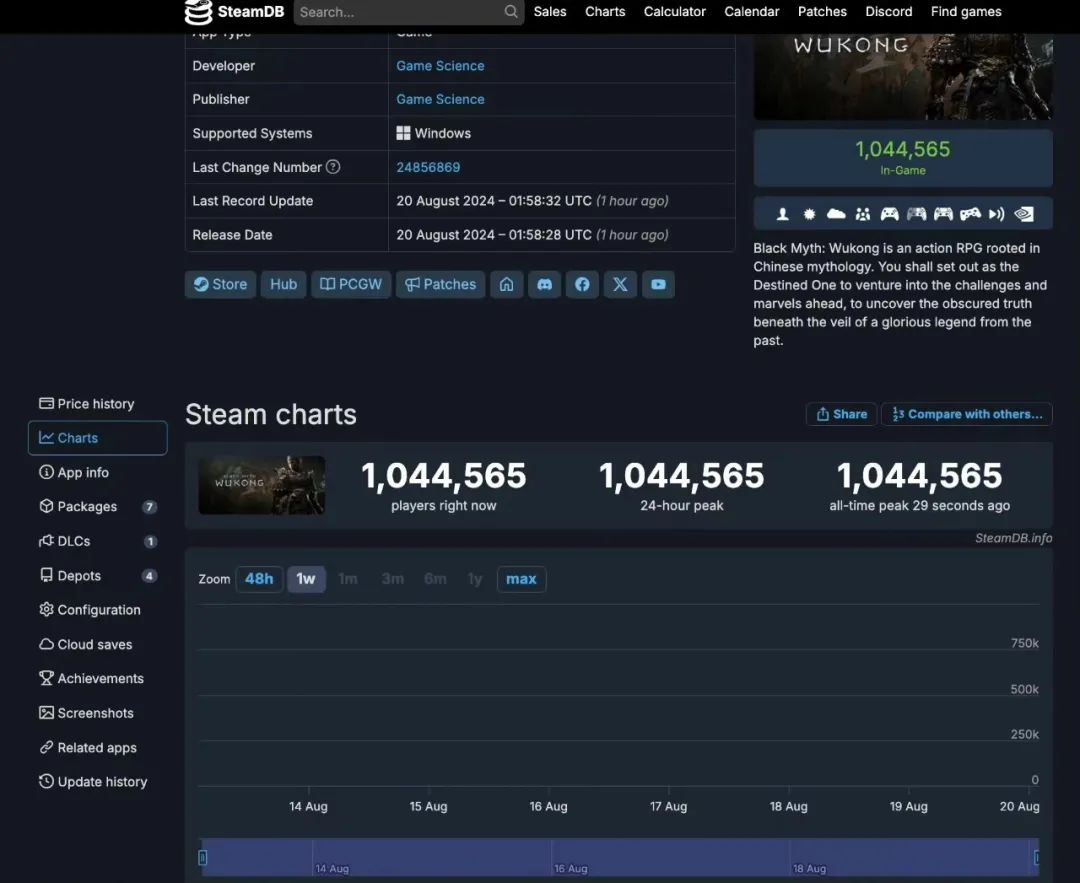Click the search magnifier icon

pos(511,12)
